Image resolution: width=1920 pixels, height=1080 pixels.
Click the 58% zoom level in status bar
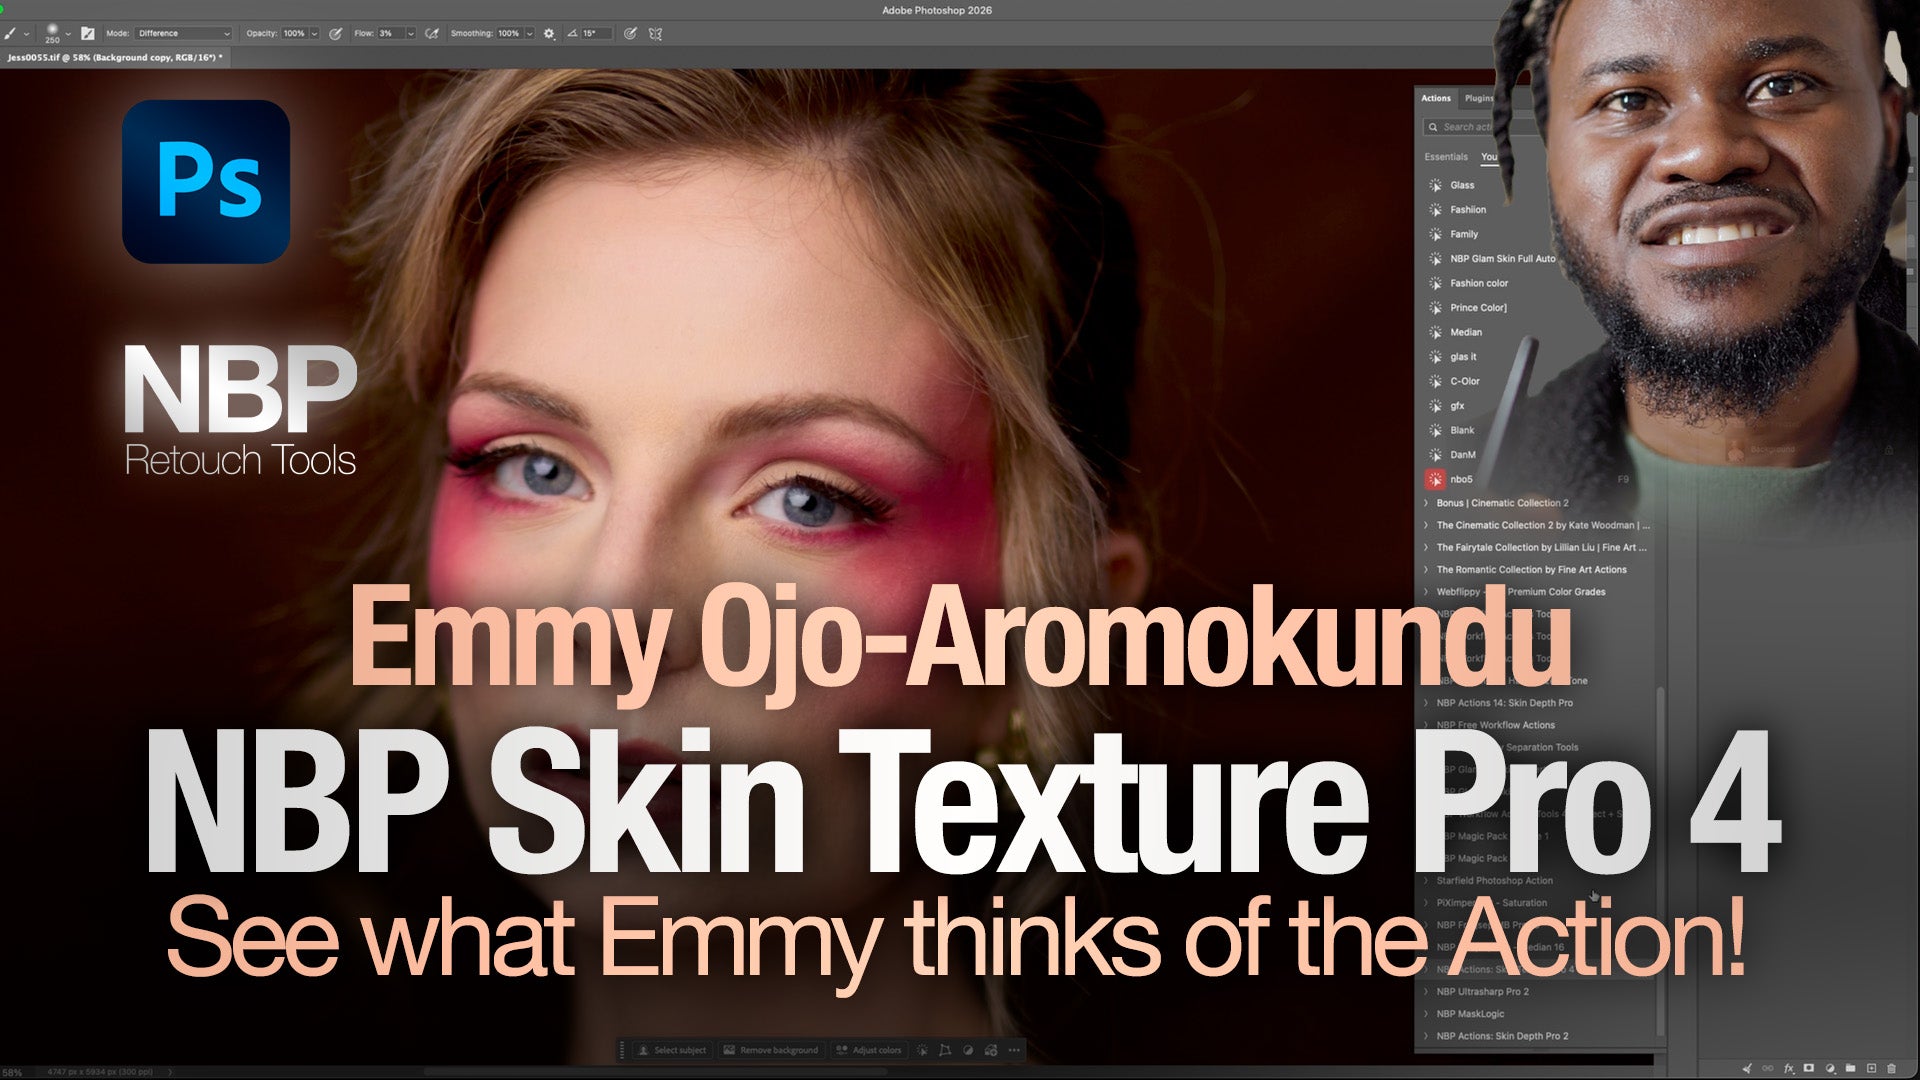[12, 1072]
